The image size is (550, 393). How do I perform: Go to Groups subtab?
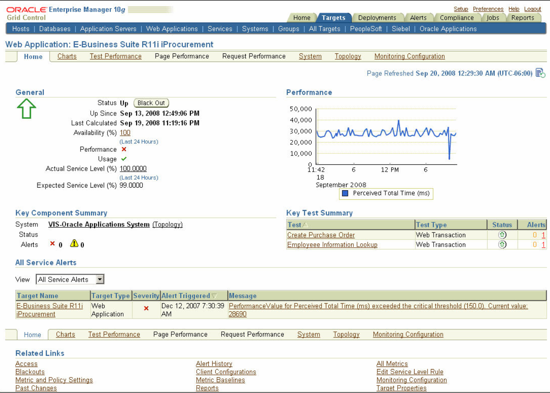288,29
